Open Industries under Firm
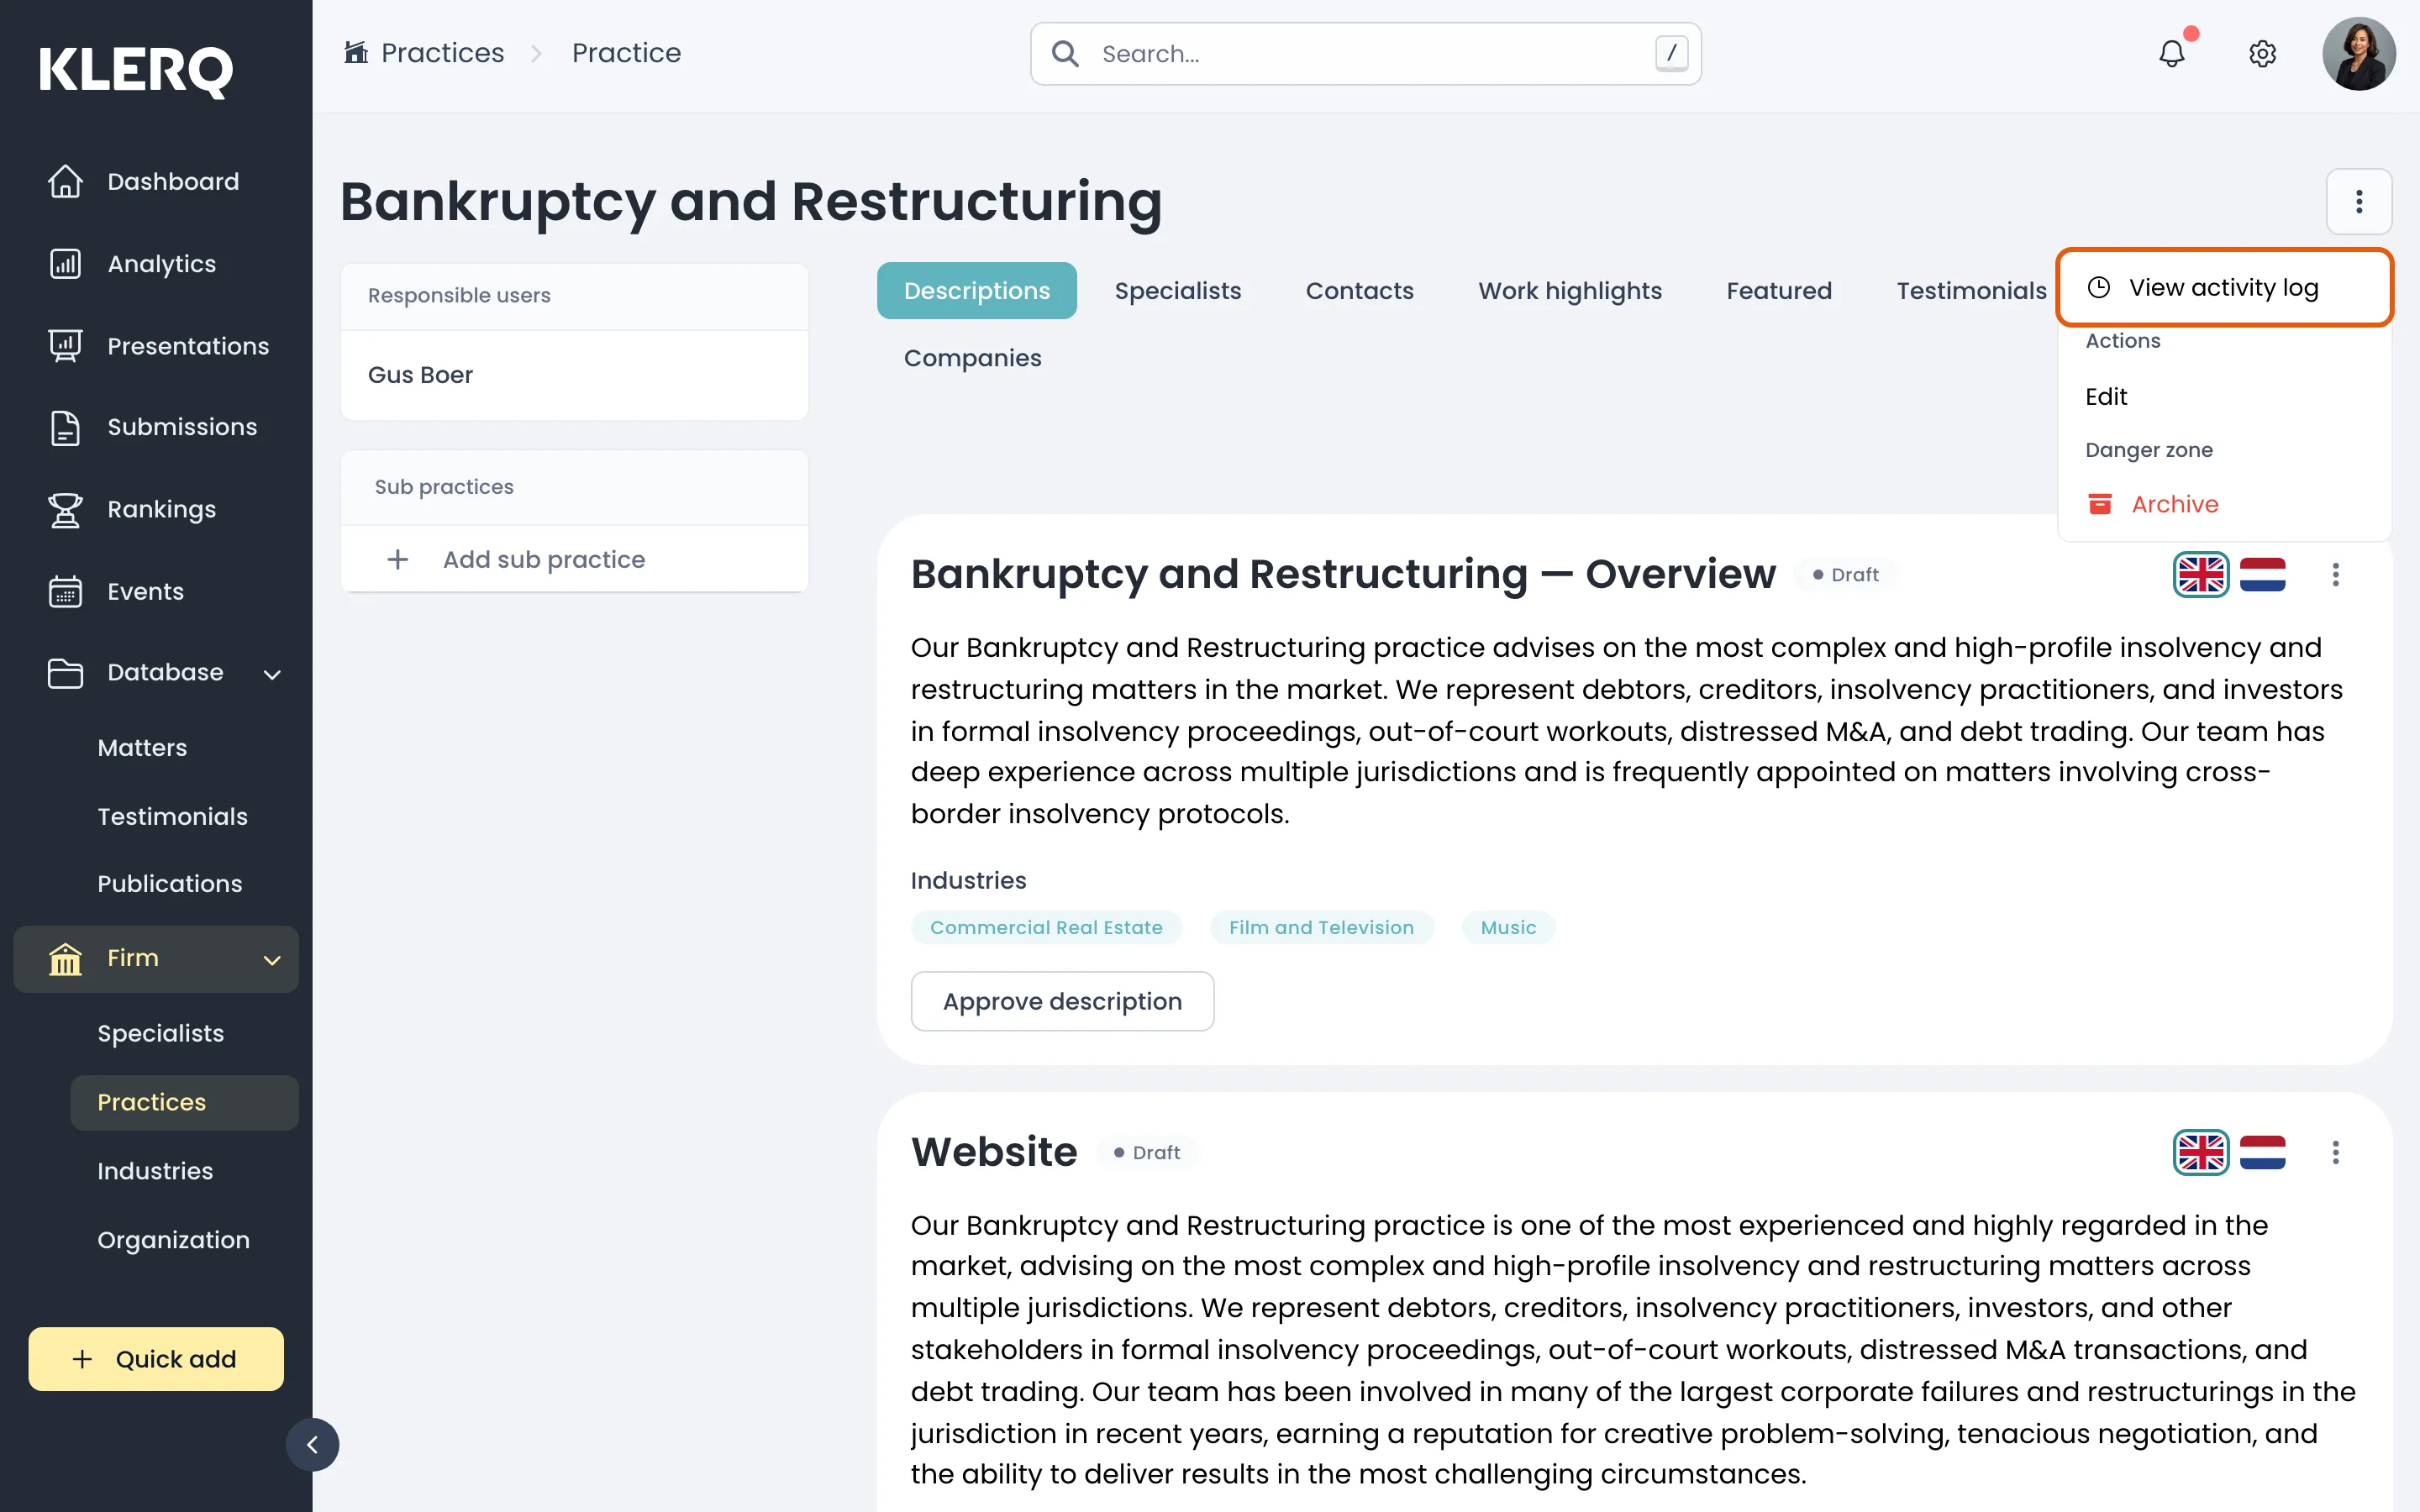Screen dimensions: 2420x1512 pos(155,1171)
